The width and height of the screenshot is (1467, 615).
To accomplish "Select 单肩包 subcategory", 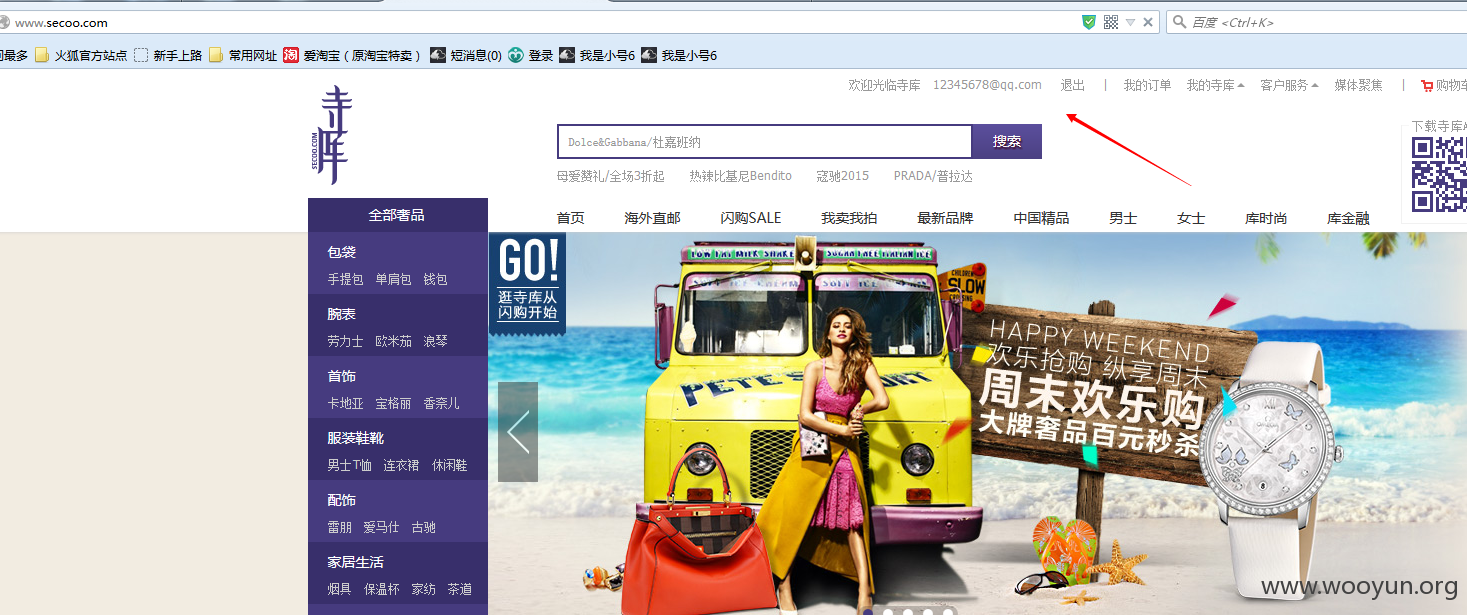I will click(x=393, y=279).
